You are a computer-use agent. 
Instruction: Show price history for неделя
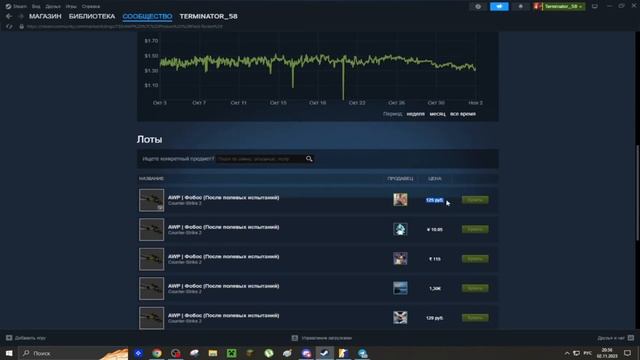416,114
